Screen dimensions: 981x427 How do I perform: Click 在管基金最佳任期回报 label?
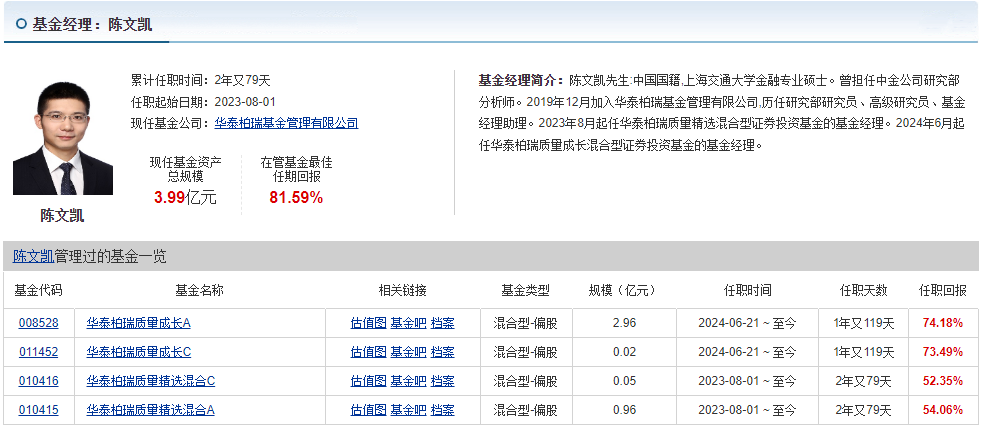click(297, 169)
